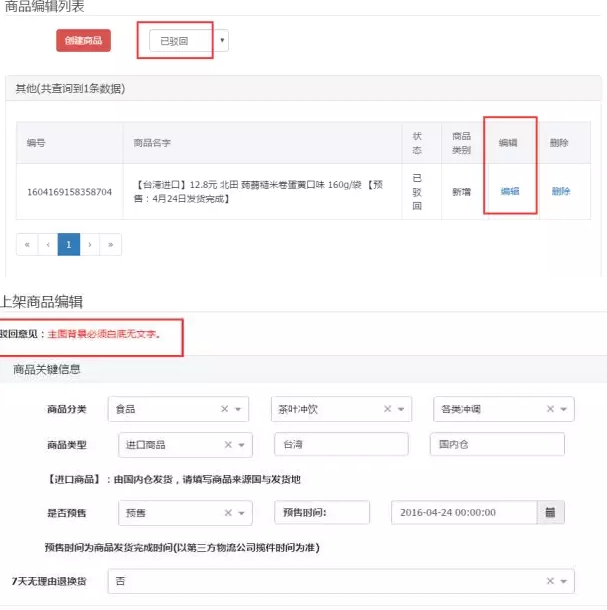The width and height of the screenshot is (607, 610).
Task: Clear the 茶叶冲饮 subcategory selection
Action: coord(387,409)
